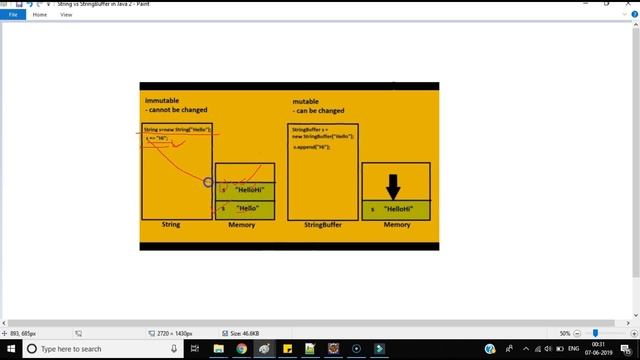
Task: Click the network signal icon
Action: 538,349
